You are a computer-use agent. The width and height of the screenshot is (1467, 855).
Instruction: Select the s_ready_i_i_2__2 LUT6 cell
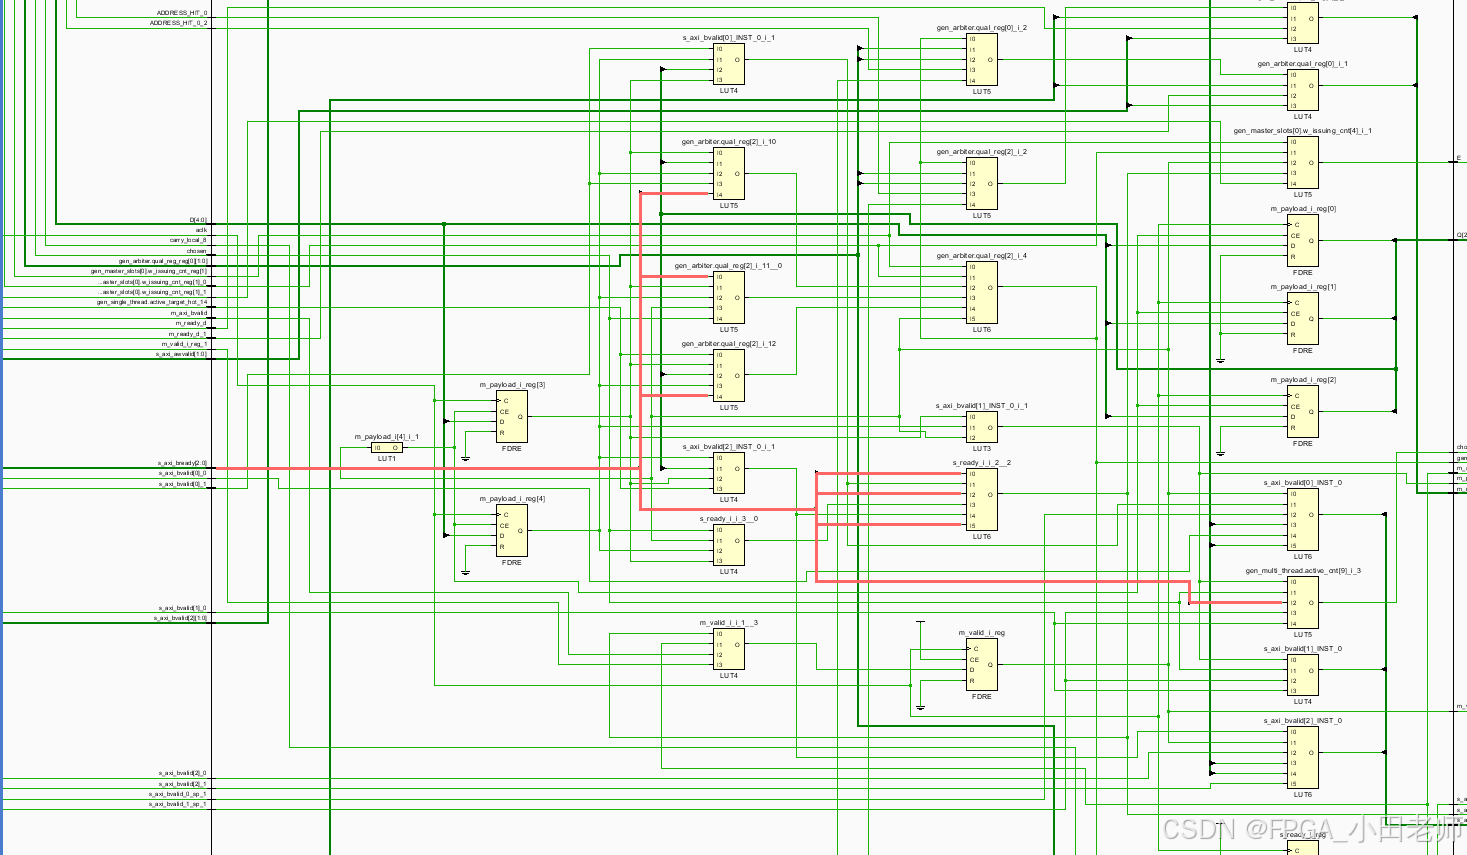[x=982, y=500]
